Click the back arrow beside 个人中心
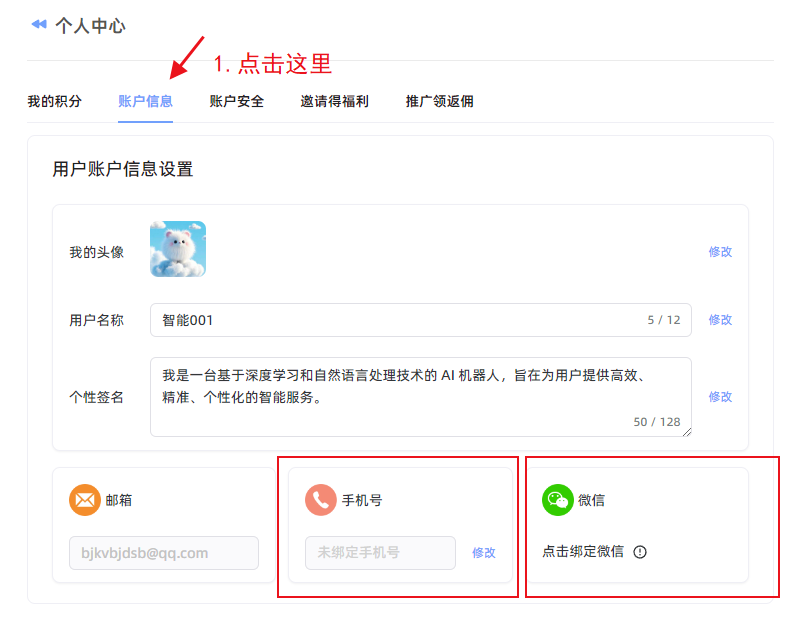Viewport: 801px width, 621px height. tap(39, 24)
